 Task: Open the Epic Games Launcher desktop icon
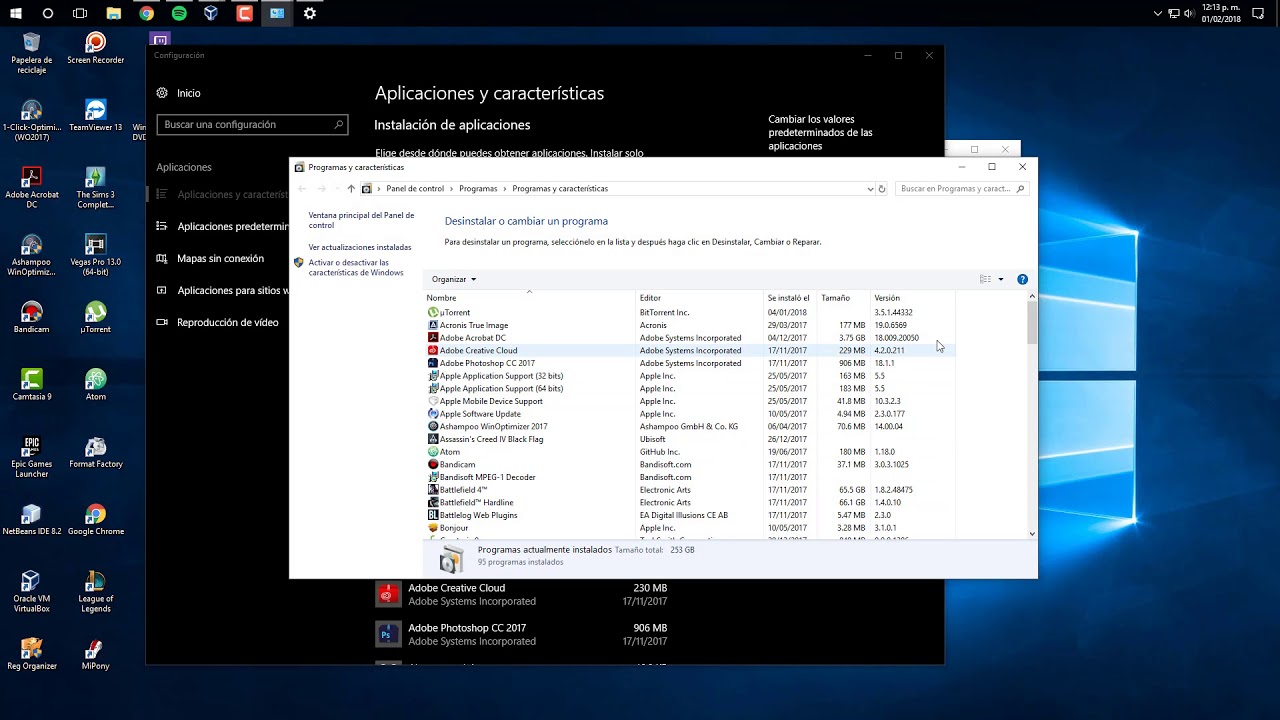31,457
